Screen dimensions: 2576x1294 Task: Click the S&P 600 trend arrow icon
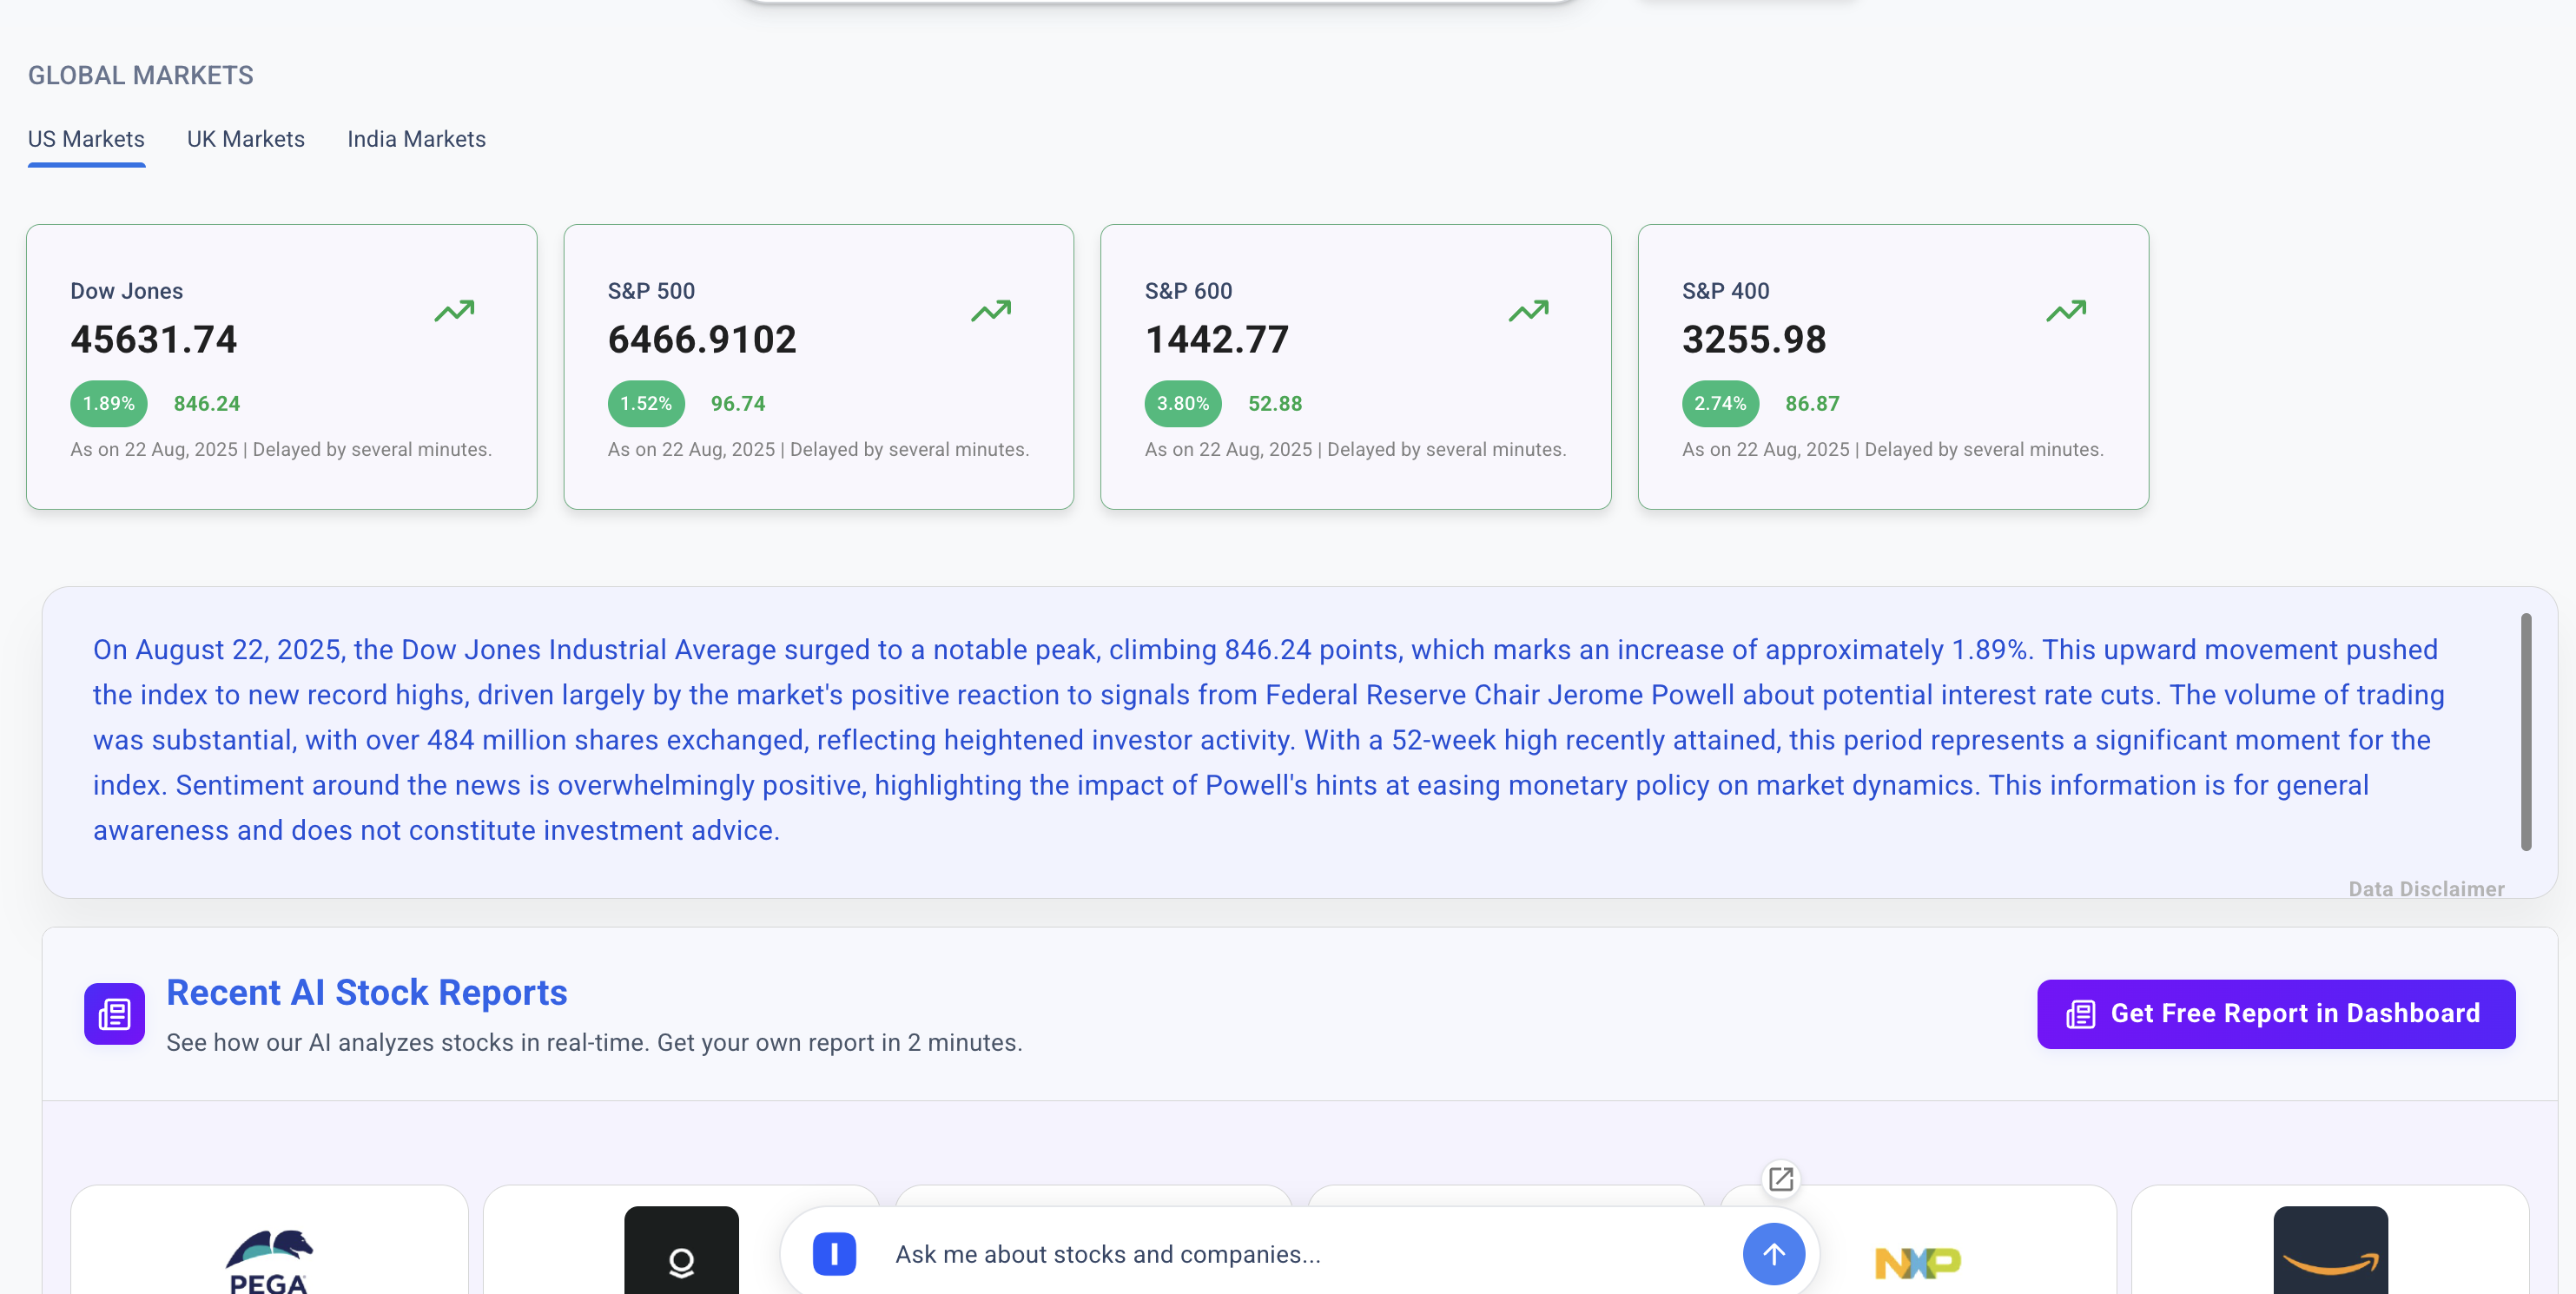click(x=1528, y=311)
